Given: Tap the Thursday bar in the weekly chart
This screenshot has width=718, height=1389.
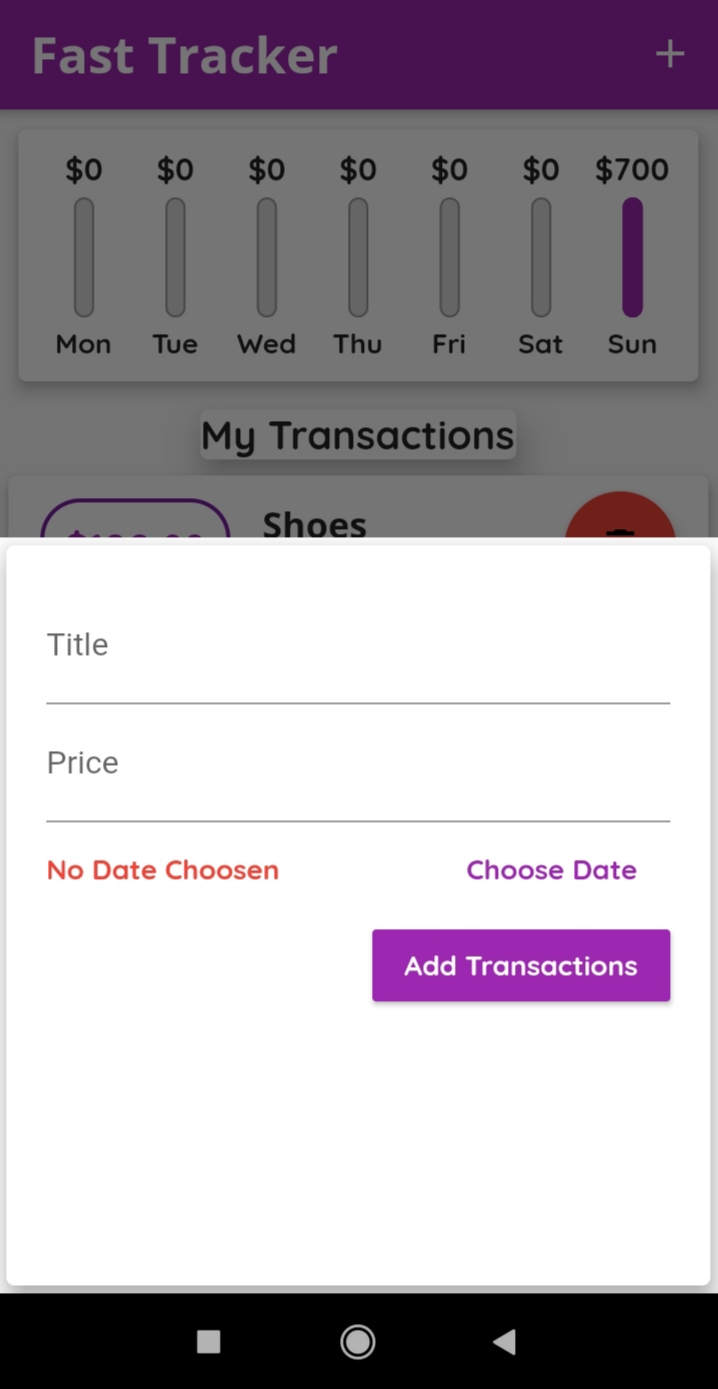Looking at the screenshot, I should (357, 255).
